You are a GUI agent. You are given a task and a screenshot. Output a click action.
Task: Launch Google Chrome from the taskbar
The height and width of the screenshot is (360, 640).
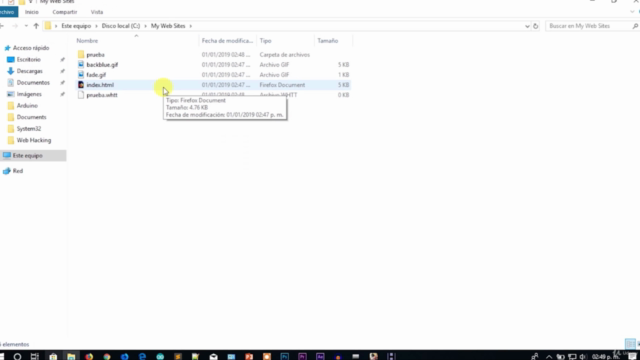pyautogui.click(x=107, y=356)
